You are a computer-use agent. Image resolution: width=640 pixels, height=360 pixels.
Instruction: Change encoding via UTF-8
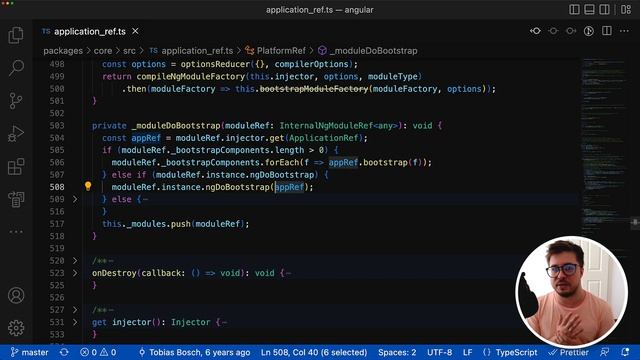click(x=440, y=352)
